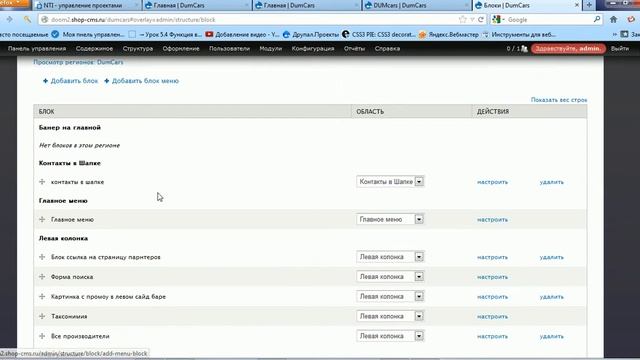Open the 'Панель управления' admin menu item
Screen dimensions: 640x360
[37, 49]
